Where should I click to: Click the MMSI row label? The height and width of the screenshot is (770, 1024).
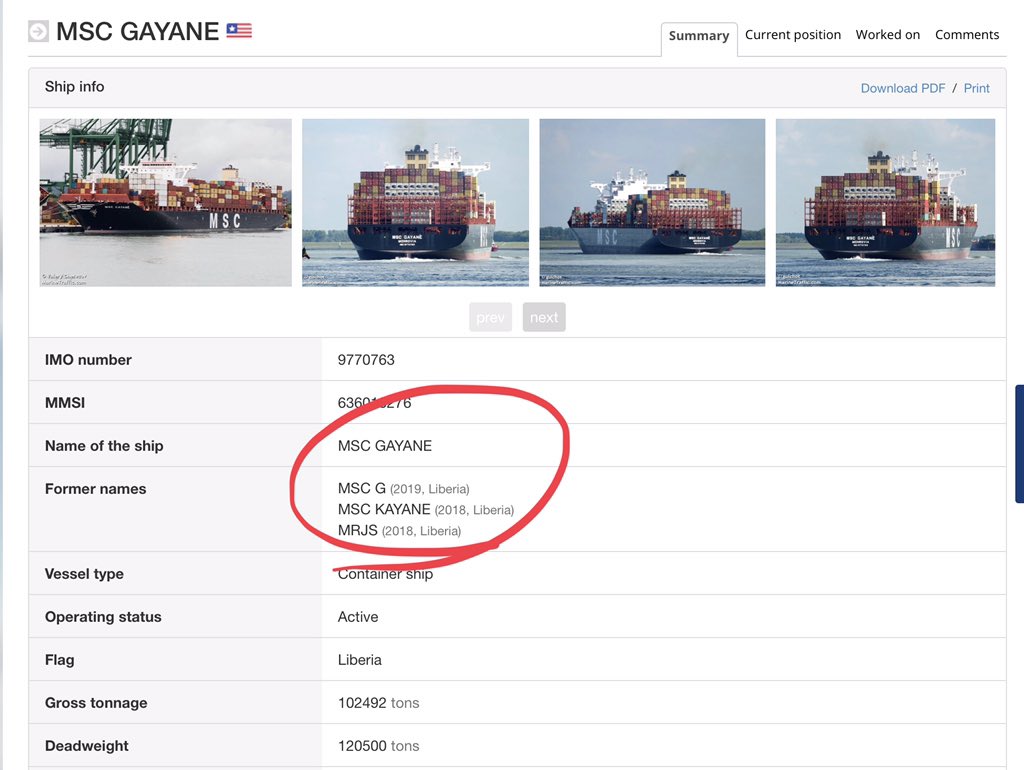pos(65,403)
